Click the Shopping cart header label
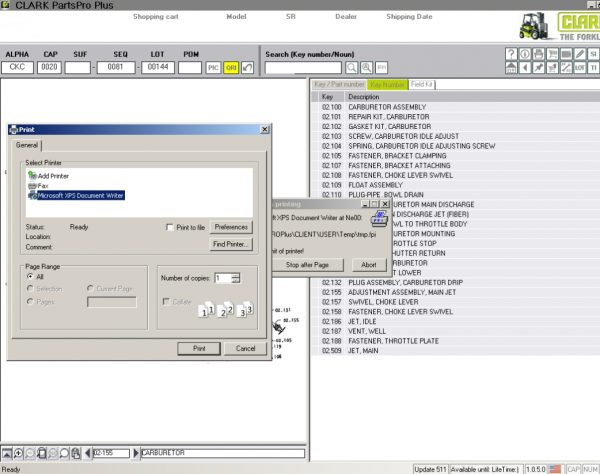Screen dimensions: 600x474 click(155, 16)
